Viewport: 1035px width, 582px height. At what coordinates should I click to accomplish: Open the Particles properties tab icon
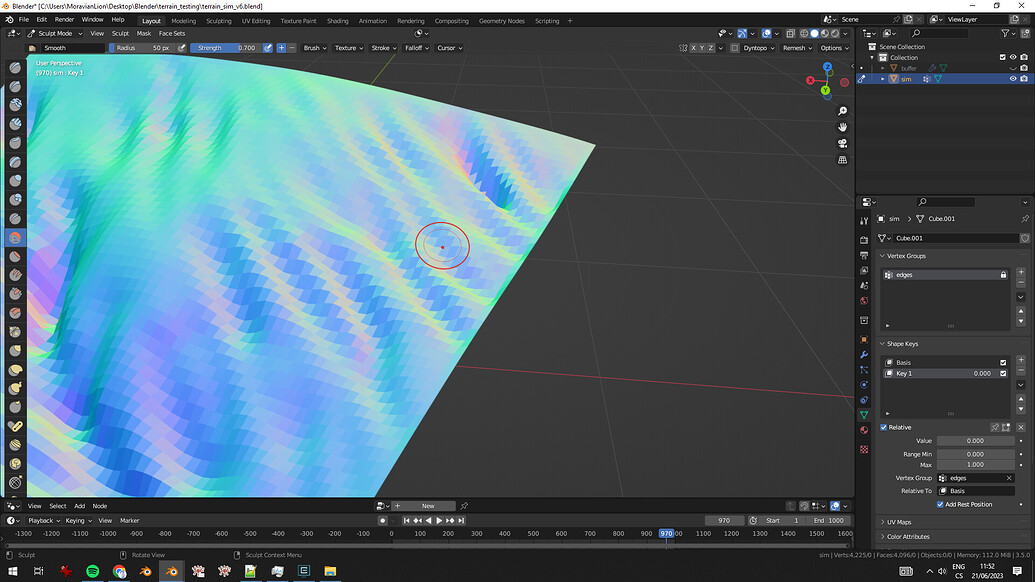click(864, 370)
